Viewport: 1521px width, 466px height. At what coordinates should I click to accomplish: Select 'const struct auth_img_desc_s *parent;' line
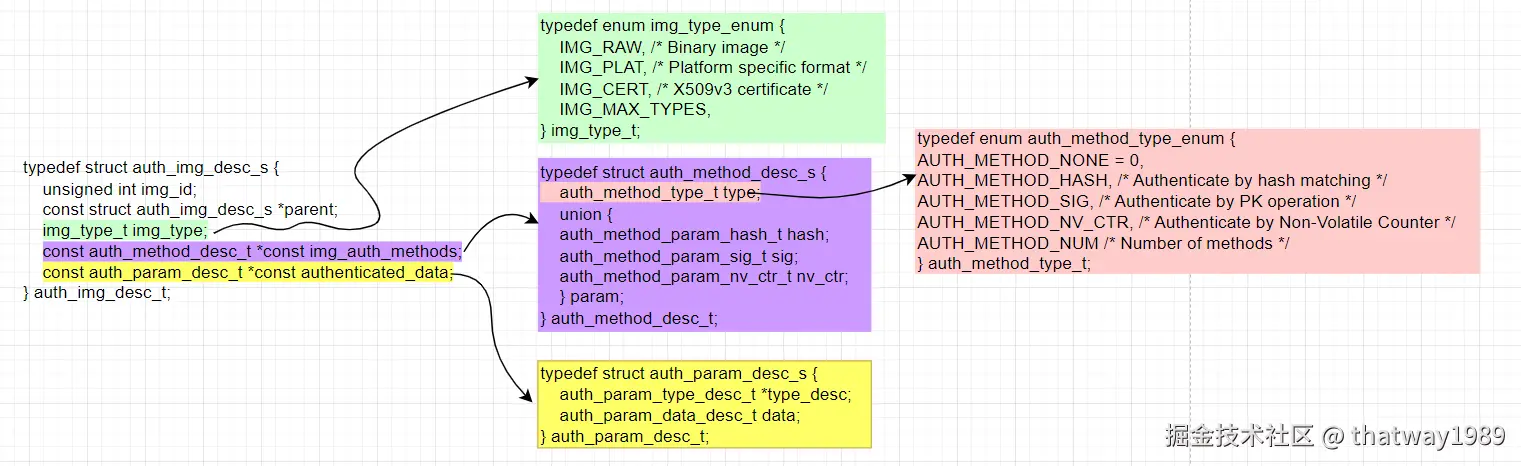pos(191,210)
